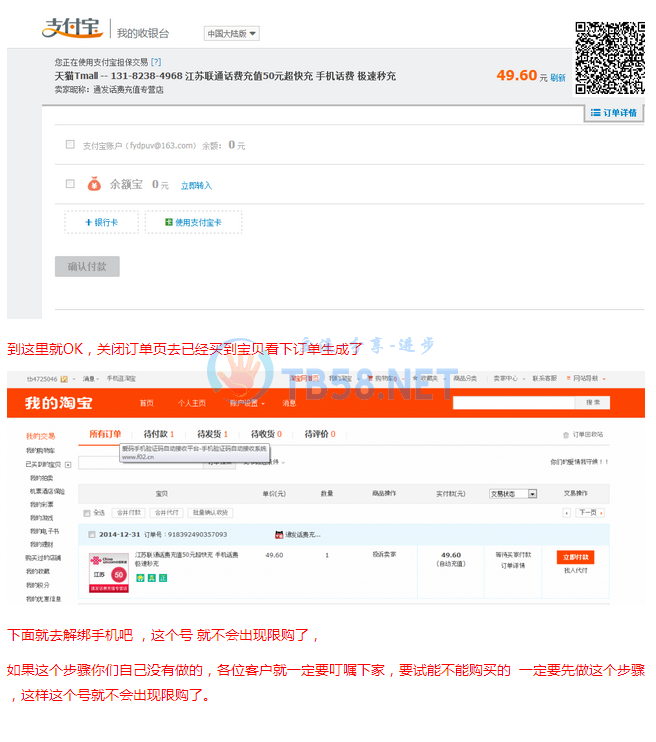Screen dimensions: 656x742
Task: Expand the 消息 dropdown in top bar
Action: (91, 379)
